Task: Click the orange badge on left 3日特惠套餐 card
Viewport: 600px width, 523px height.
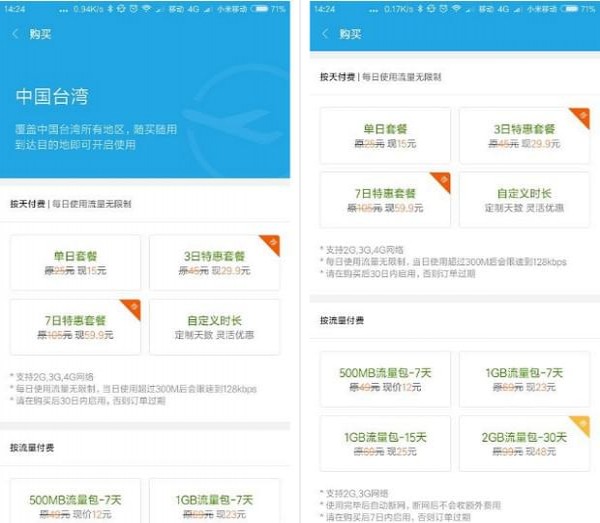Action: pos(270,244)
